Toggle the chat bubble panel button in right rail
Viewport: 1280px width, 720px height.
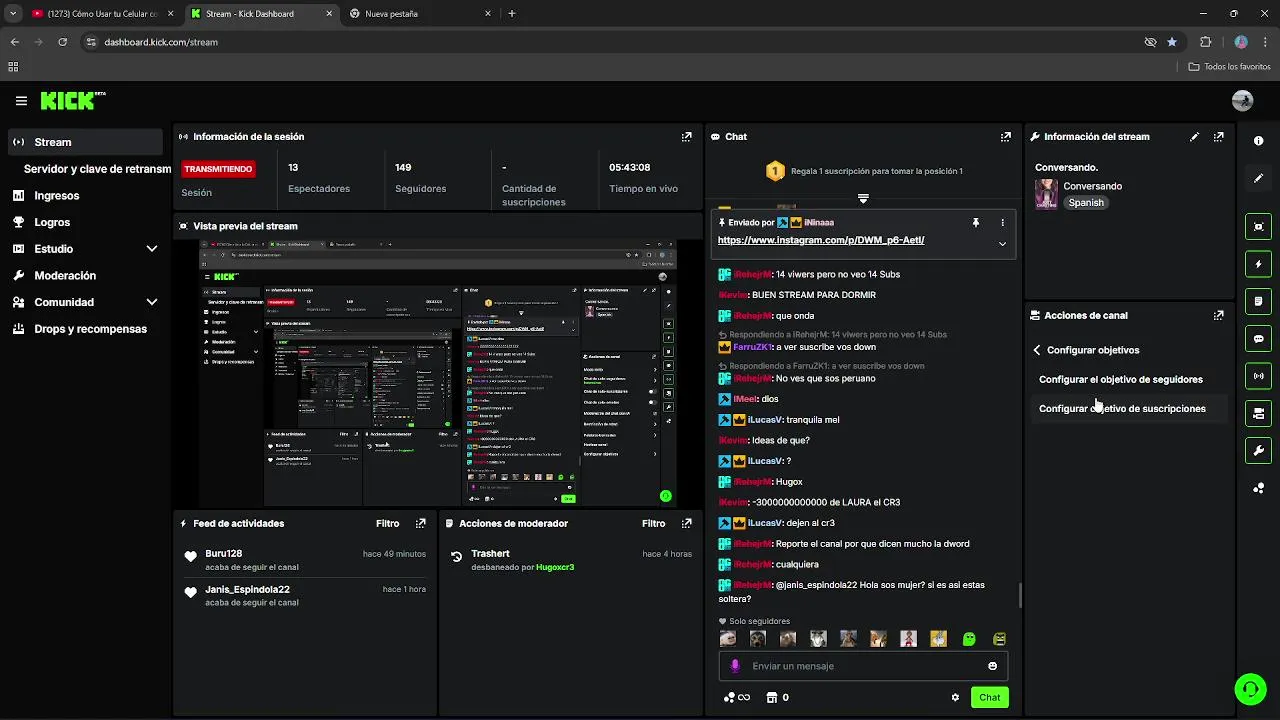[x=1258, y=338]
